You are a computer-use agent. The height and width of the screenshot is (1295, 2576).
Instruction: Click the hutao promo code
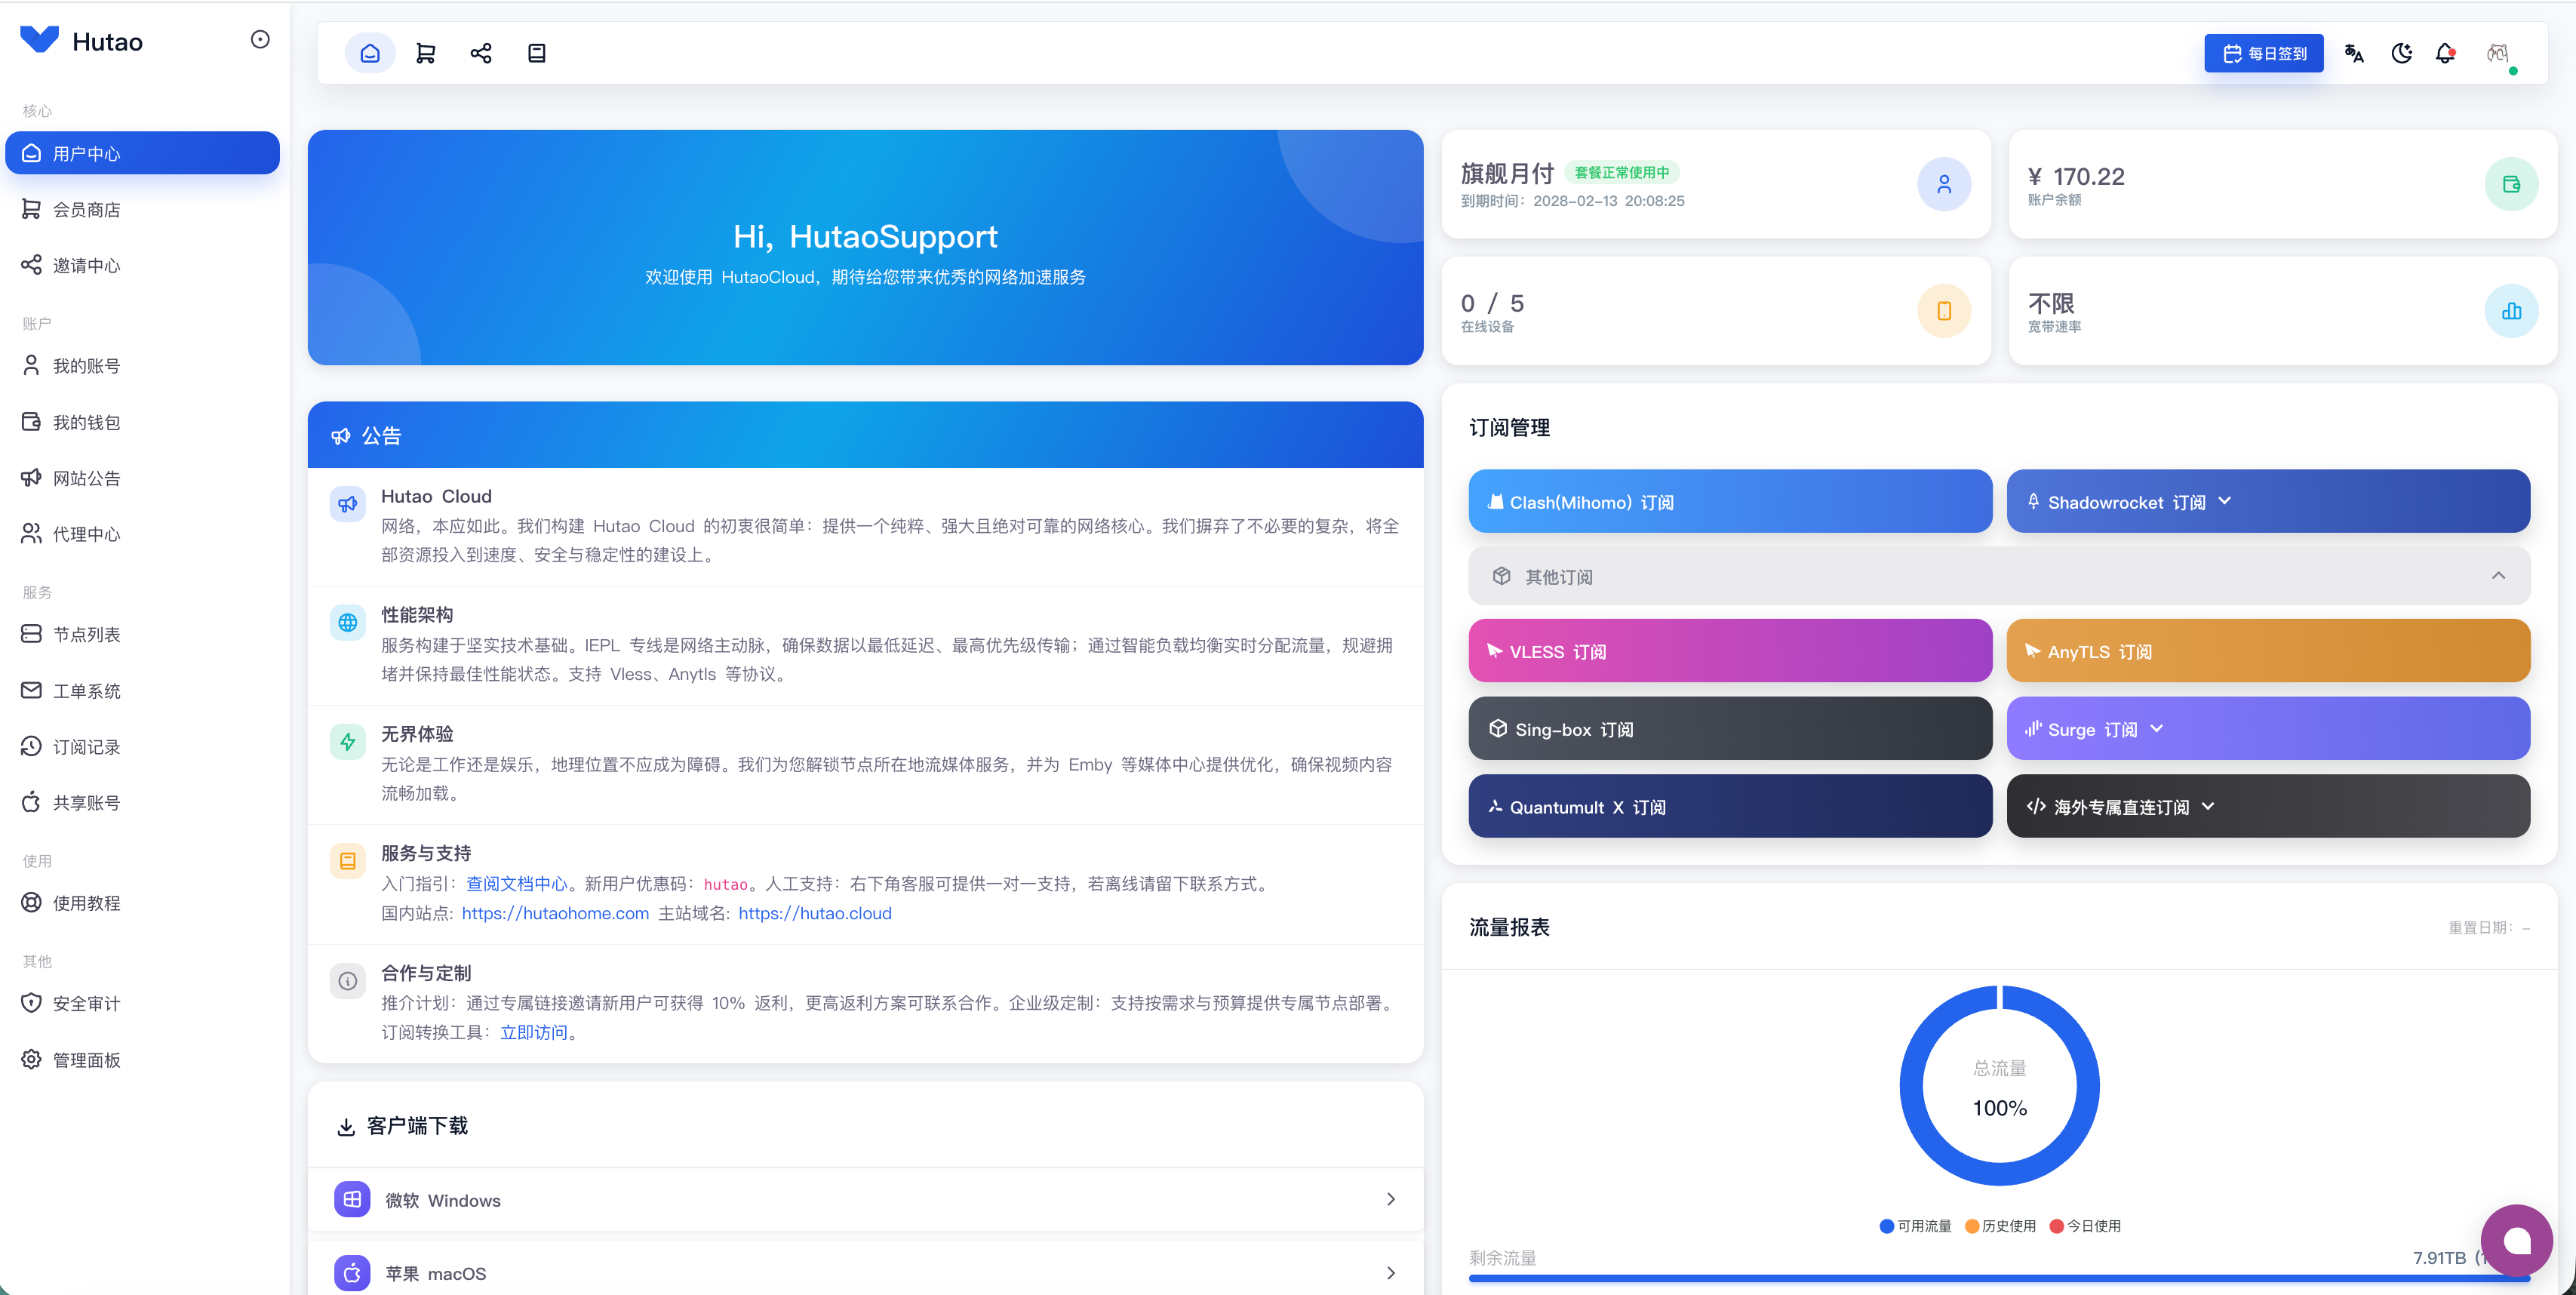(x=726, y=884)
